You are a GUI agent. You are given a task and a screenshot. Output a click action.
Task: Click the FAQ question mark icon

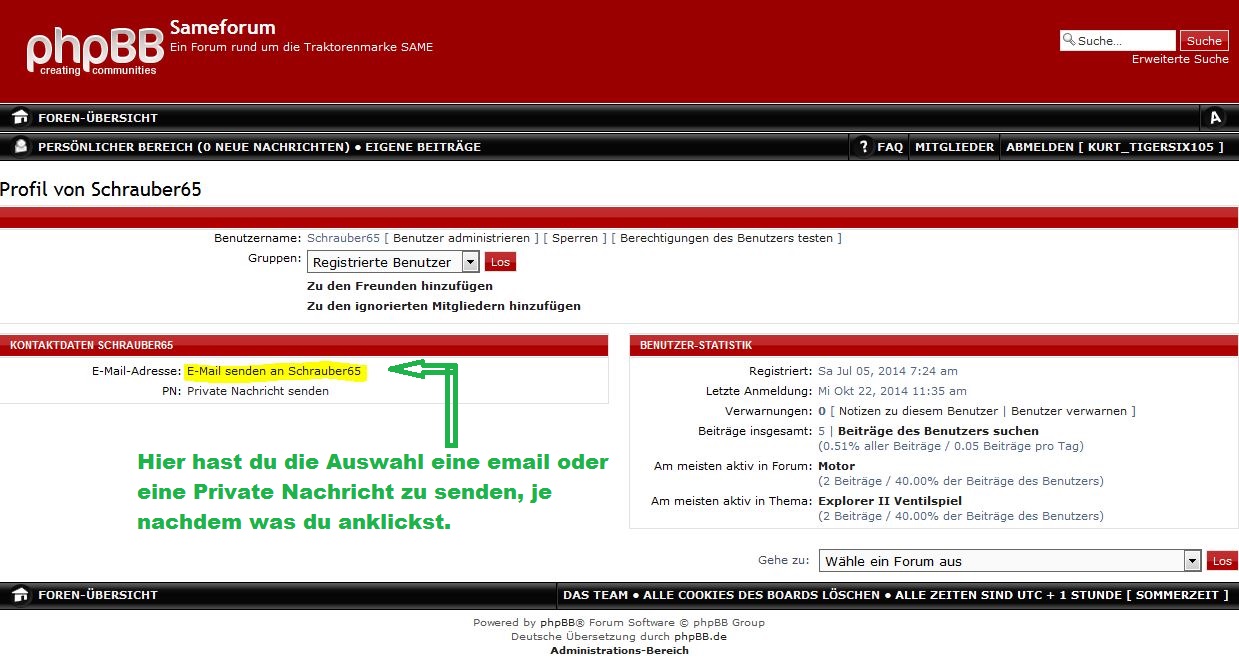click(x=864, y=147)
